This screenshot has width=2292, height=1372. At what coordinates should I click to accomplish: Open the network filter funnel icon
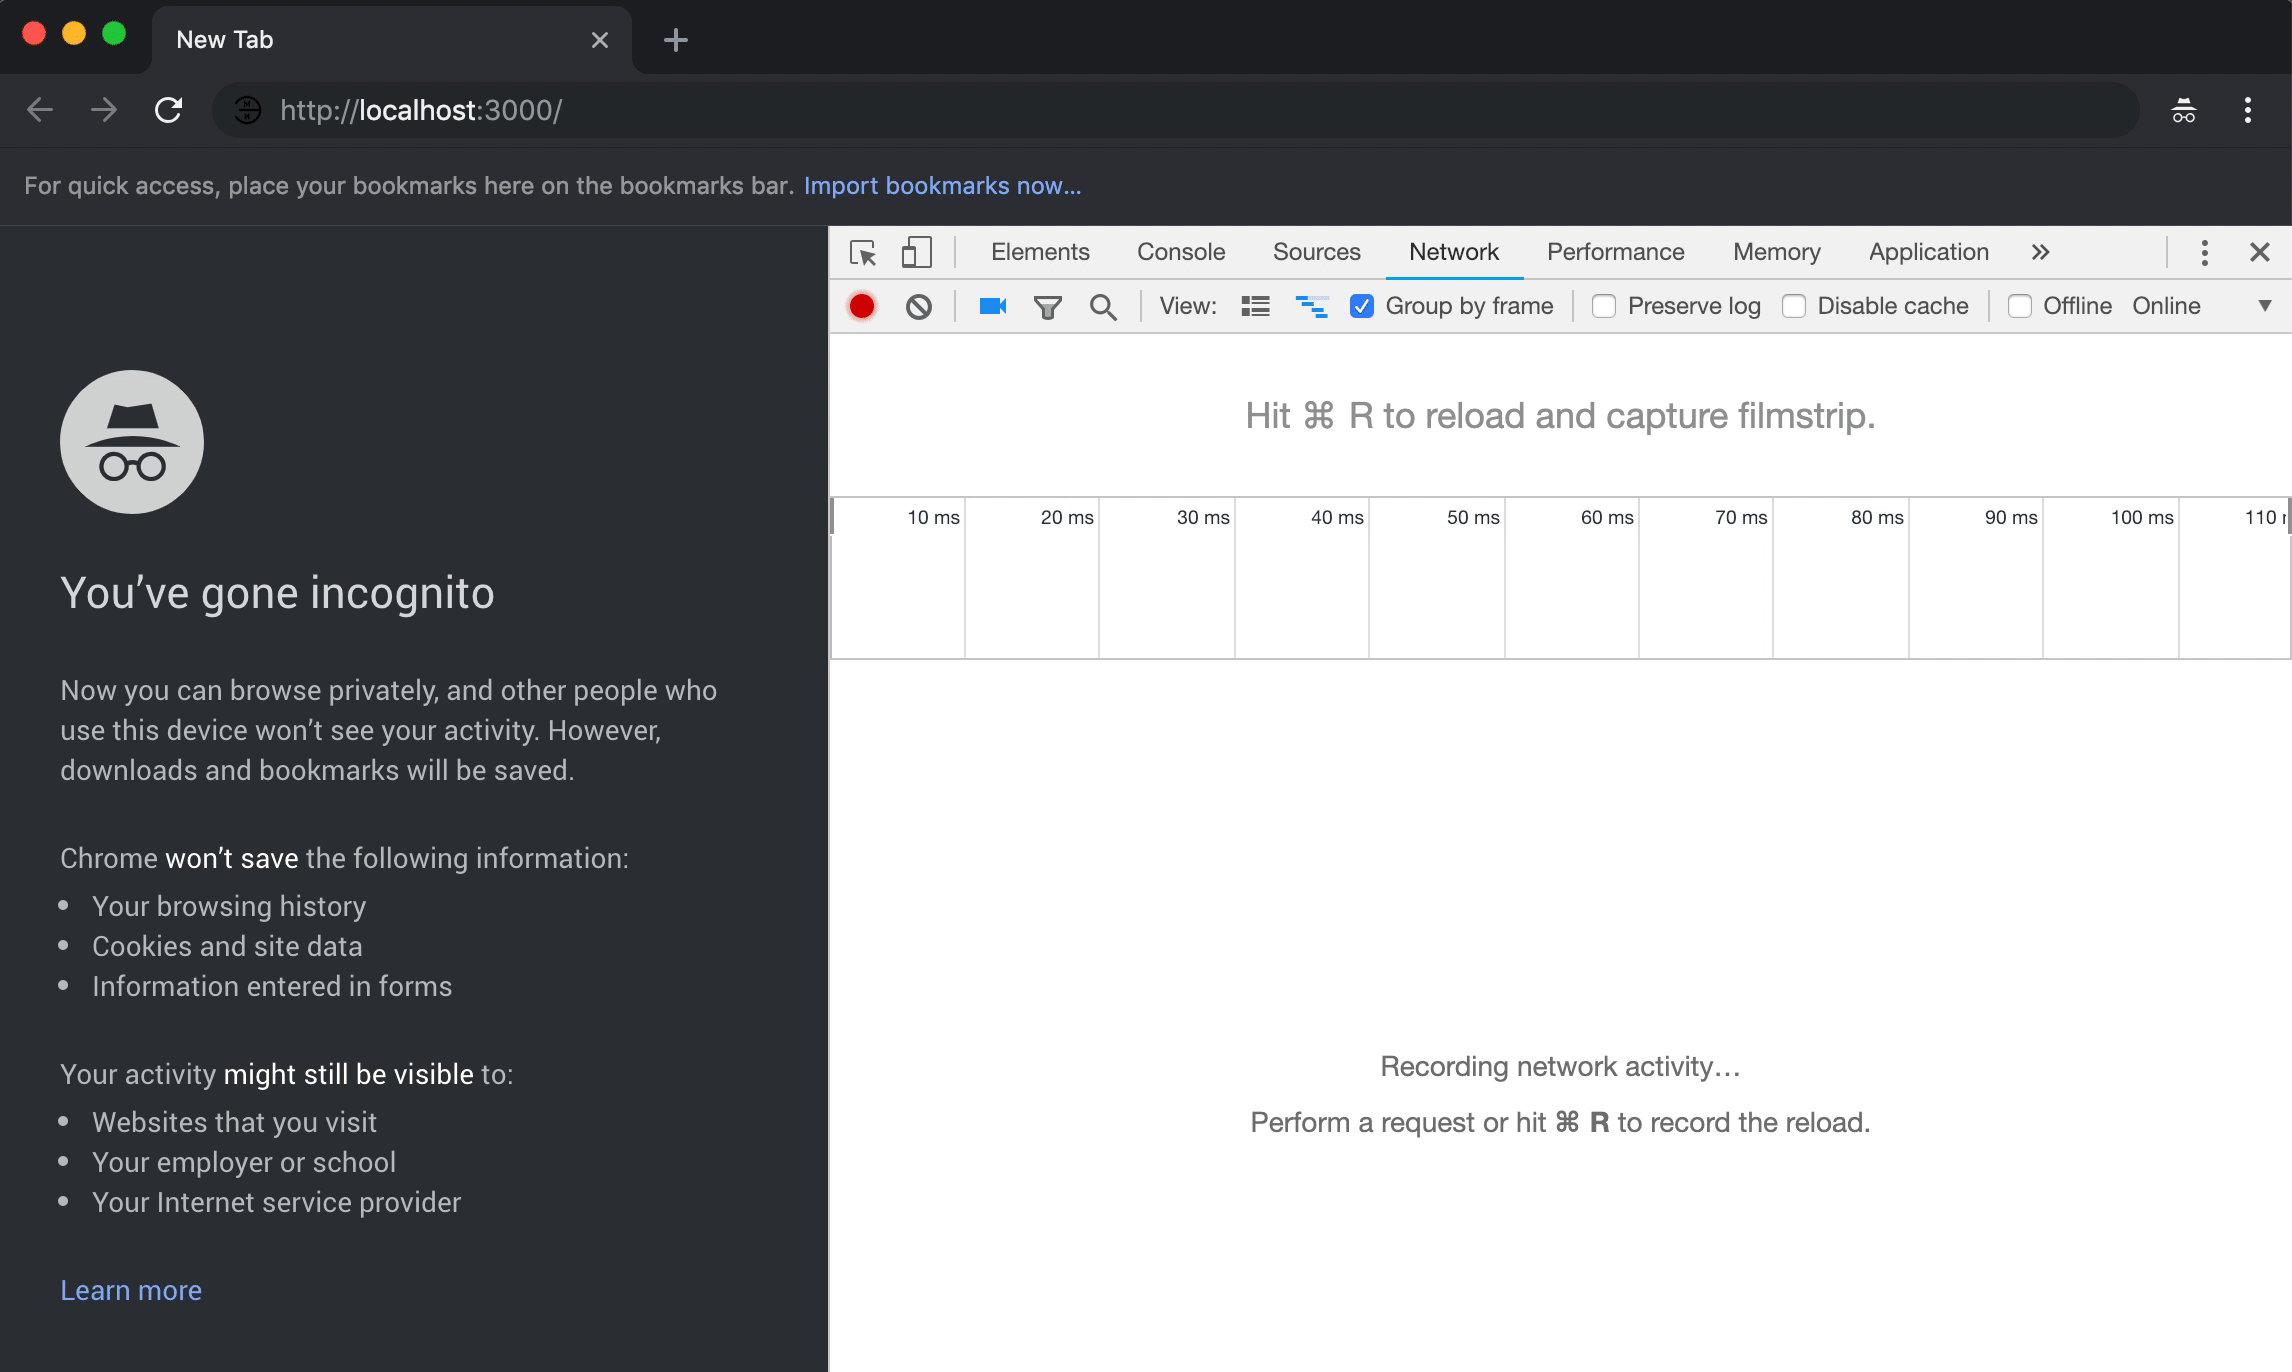coord(1047,307)
